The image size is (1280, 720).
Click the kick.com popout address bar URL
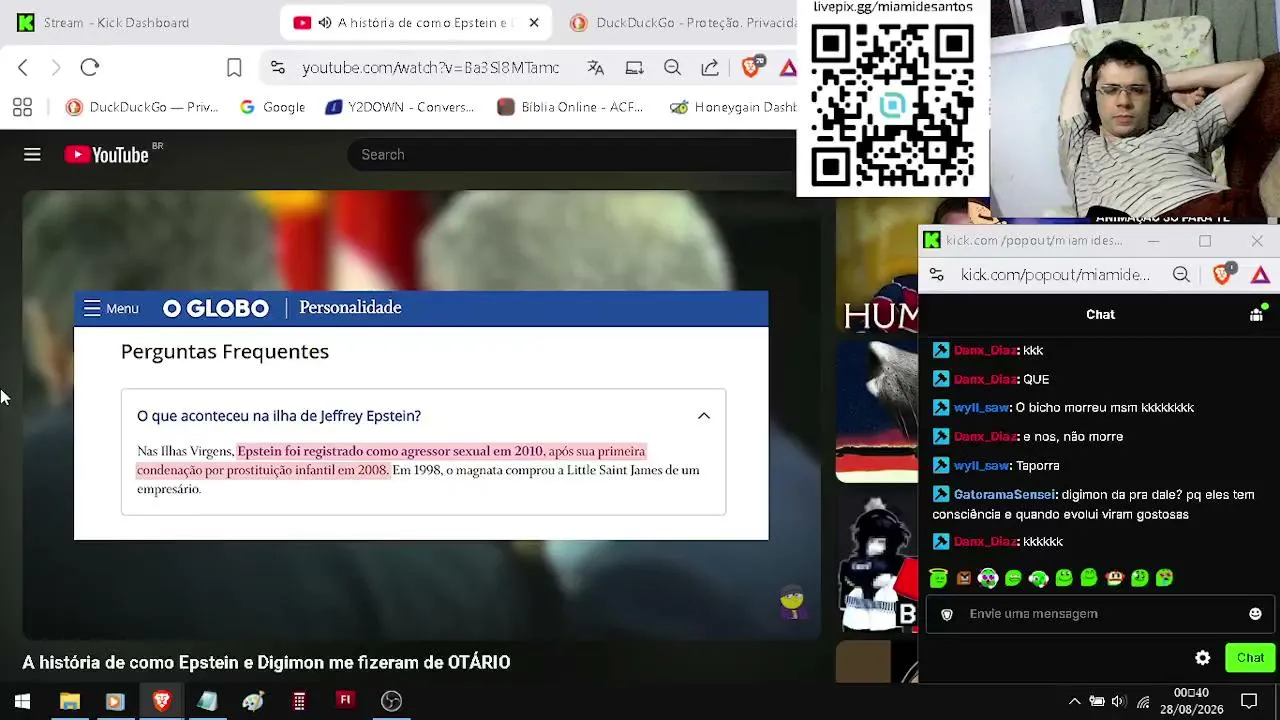tap(1055, 275)
